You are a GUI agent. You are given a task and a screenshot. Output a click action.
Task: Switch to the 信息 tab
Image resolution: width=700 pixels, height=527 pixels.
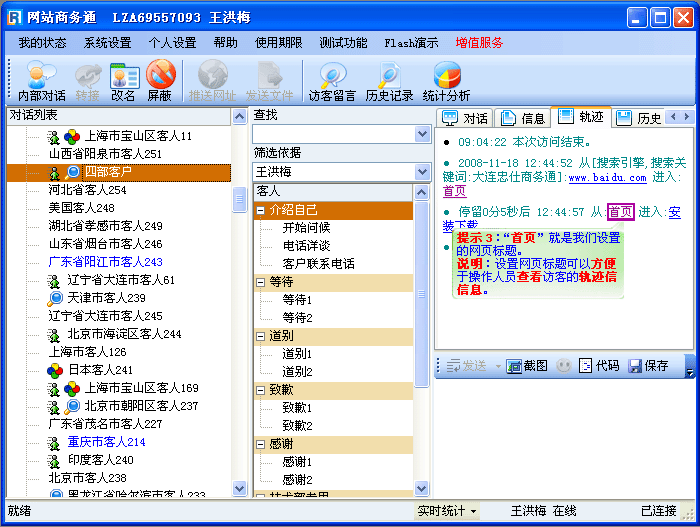click(524, 118)
